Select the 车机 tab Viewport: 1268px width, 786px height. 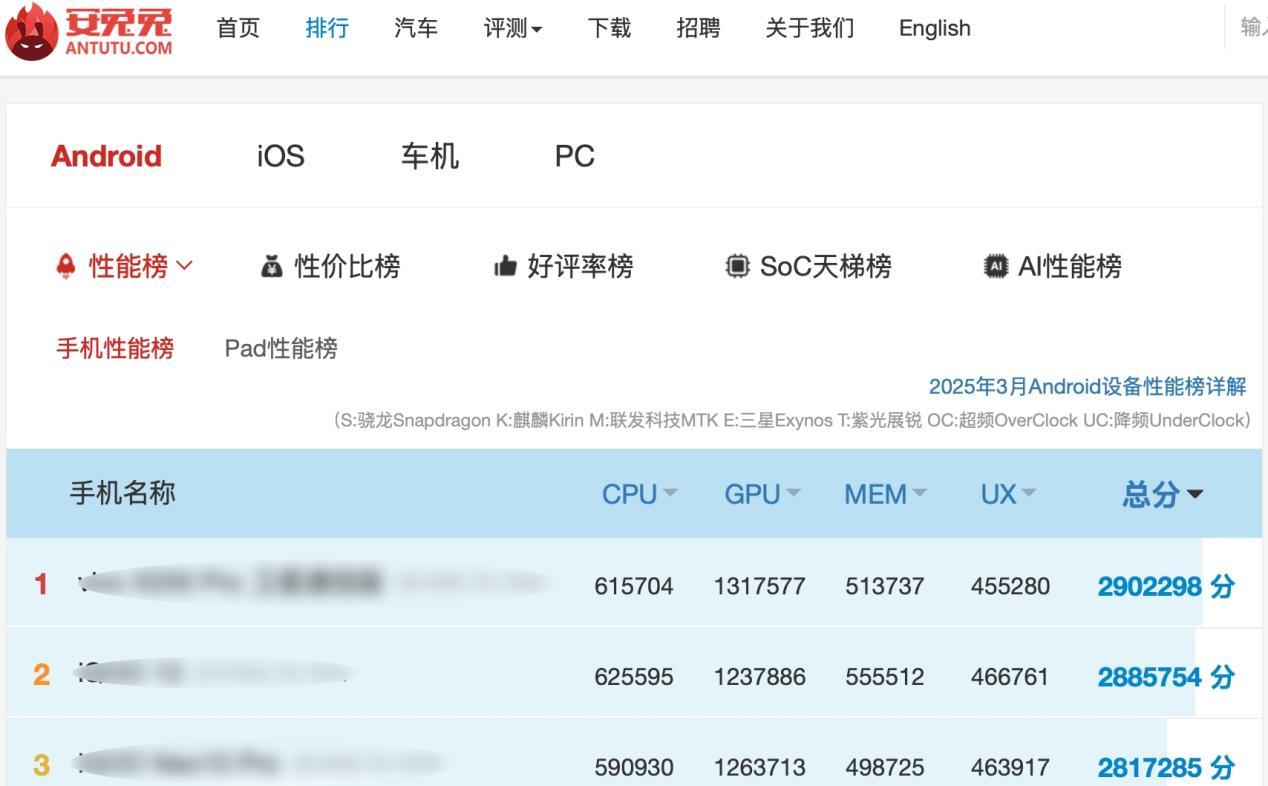[x=430, y=156]
